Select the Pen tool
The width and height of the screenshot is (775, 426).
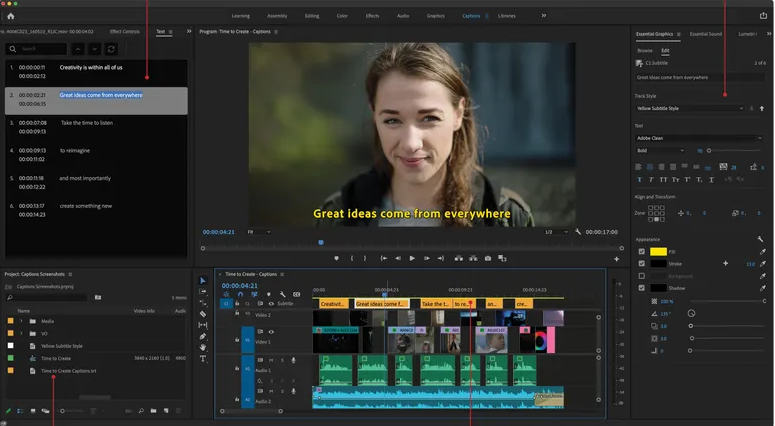[x=203, y=337]
